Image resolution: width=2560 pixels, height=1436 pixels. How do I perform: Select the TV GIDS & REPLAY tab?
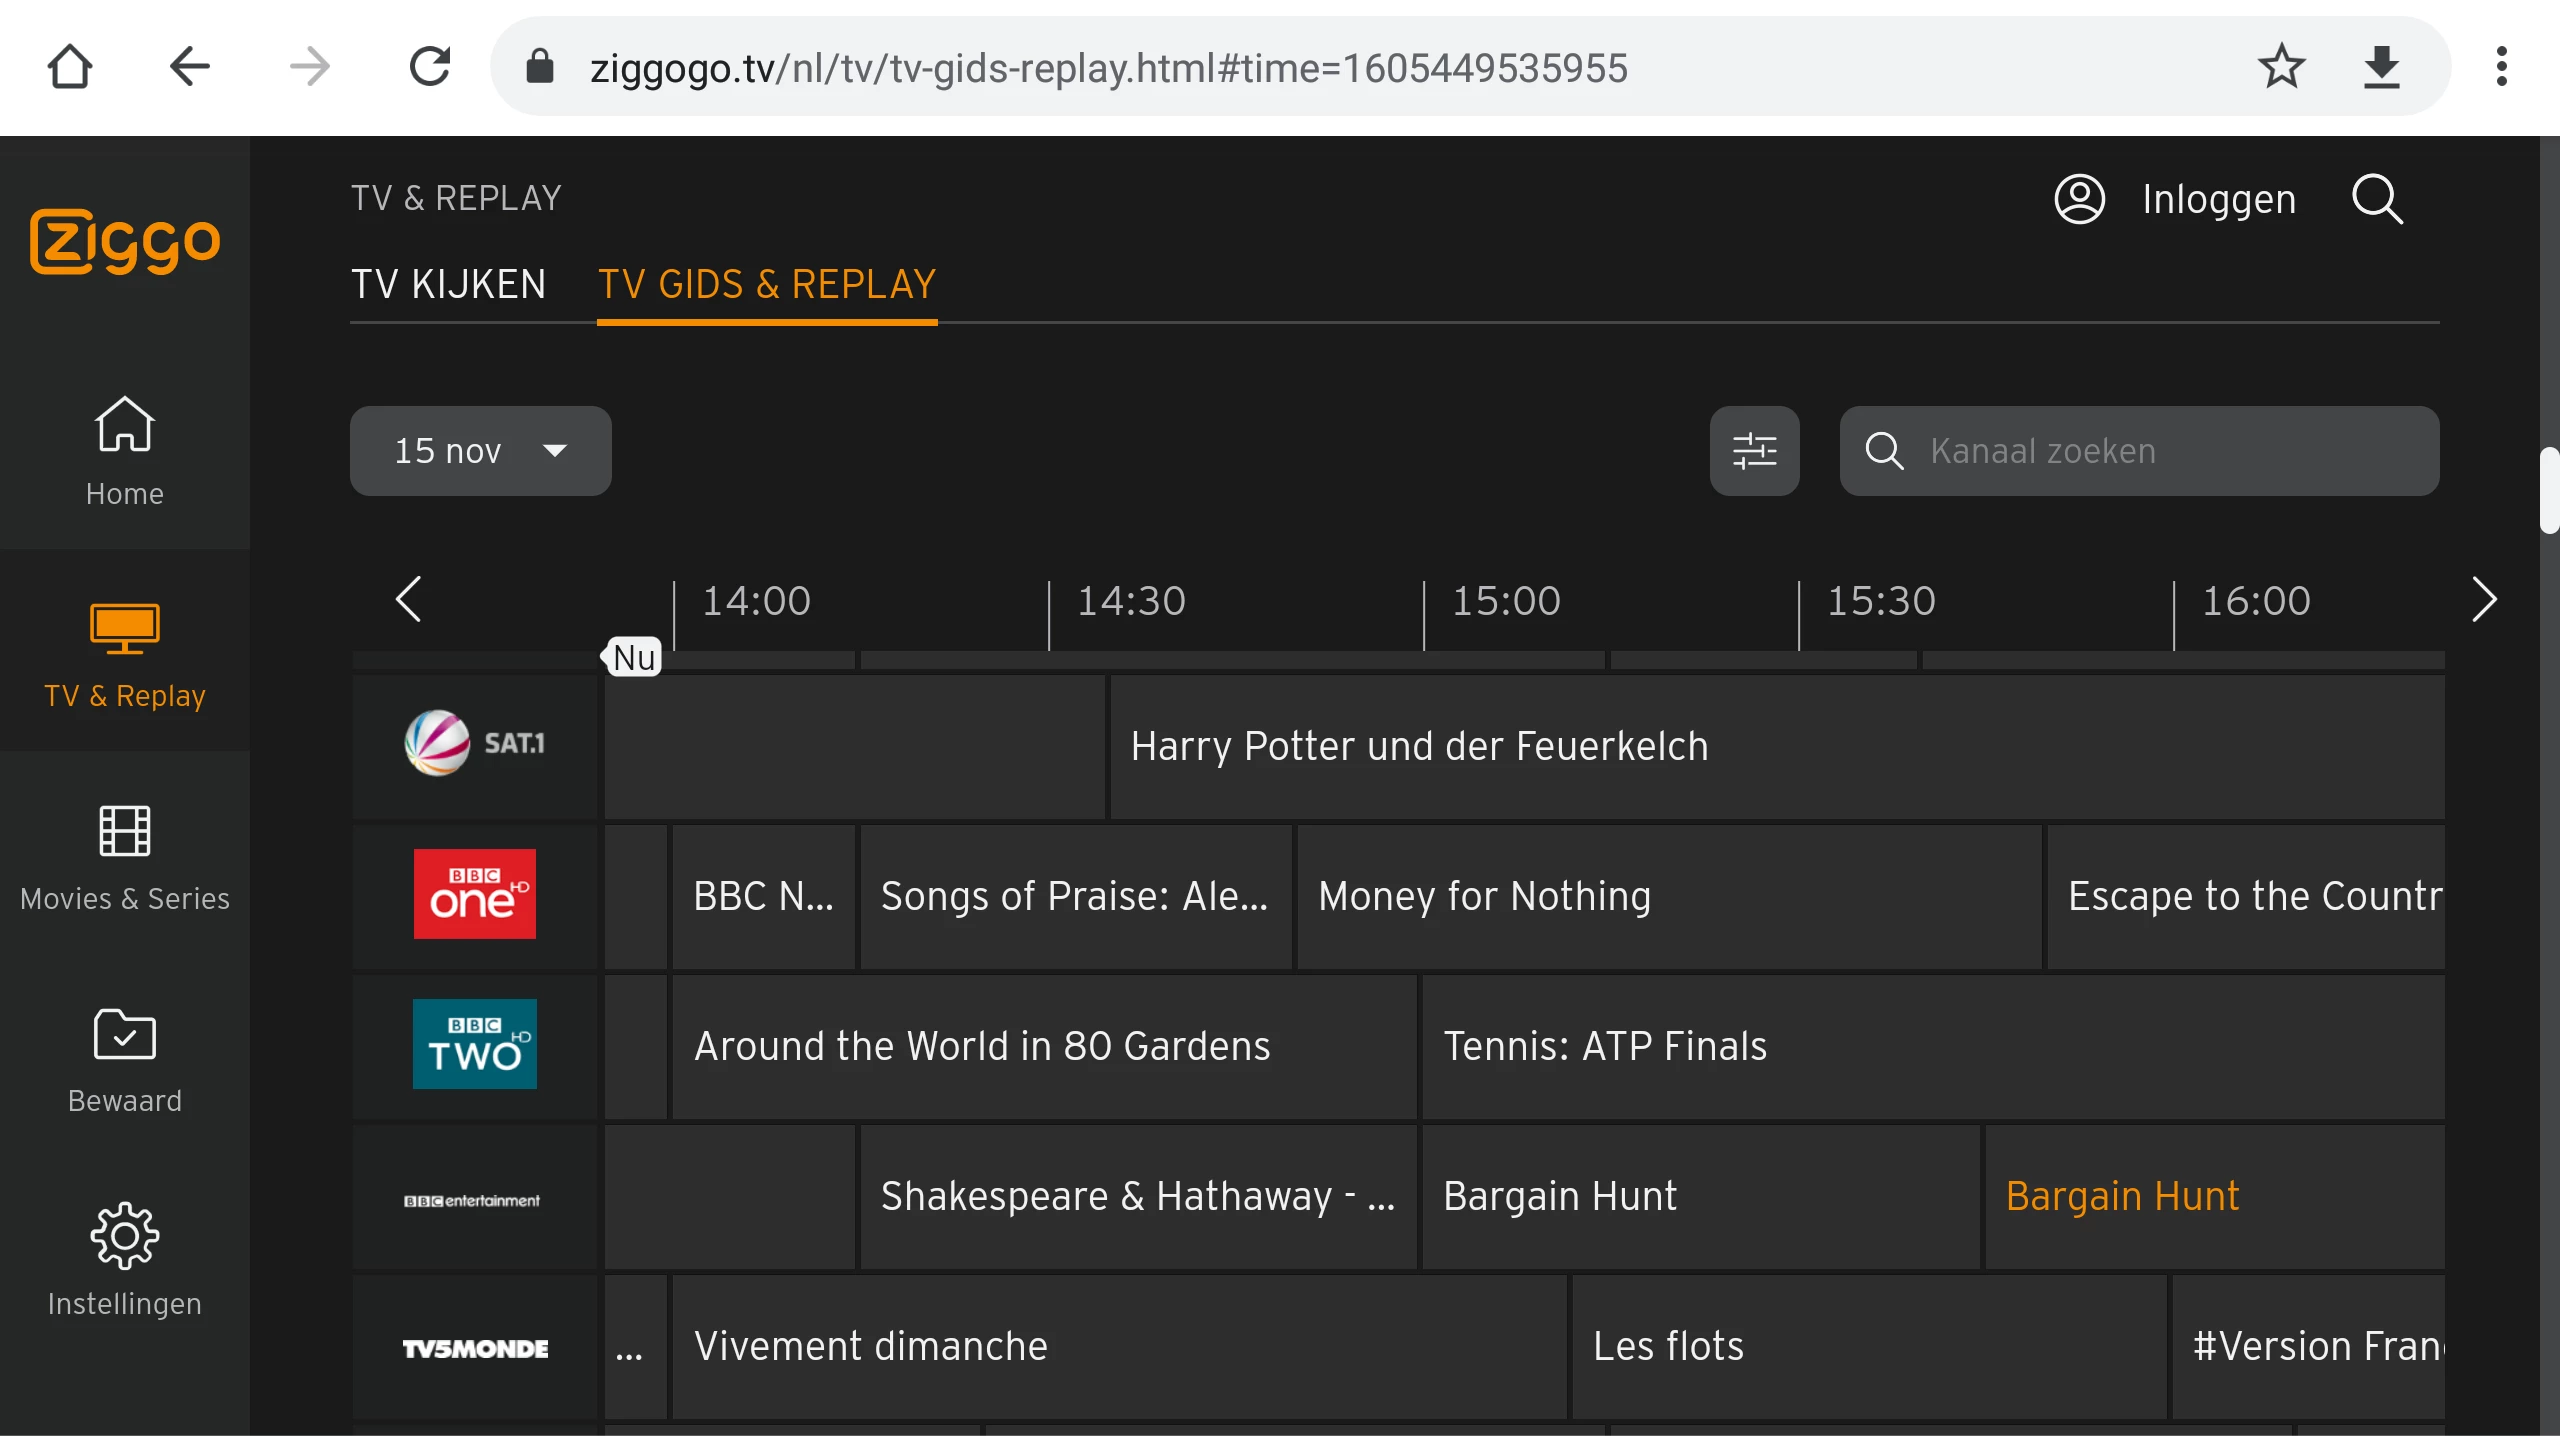[767, 285]
